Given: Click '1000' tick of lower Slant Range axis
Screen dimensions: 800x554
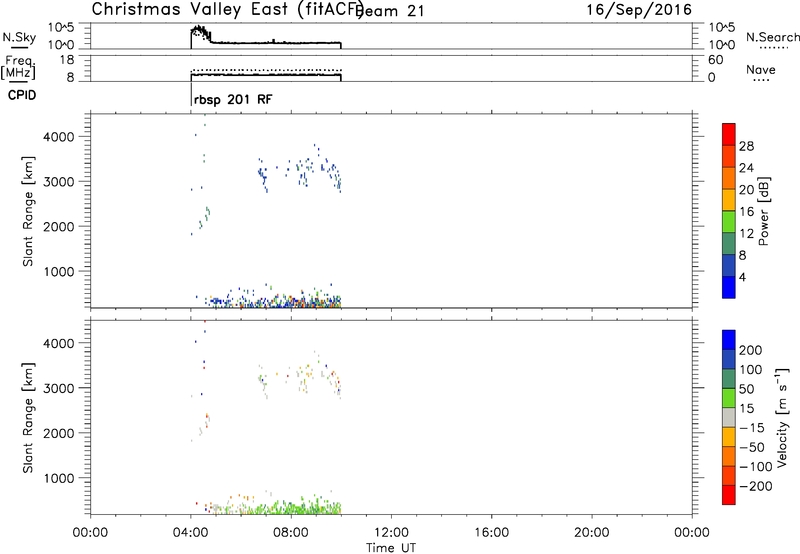Looking at the screenshot, I should pyautogui.click(x=59, y=478).
